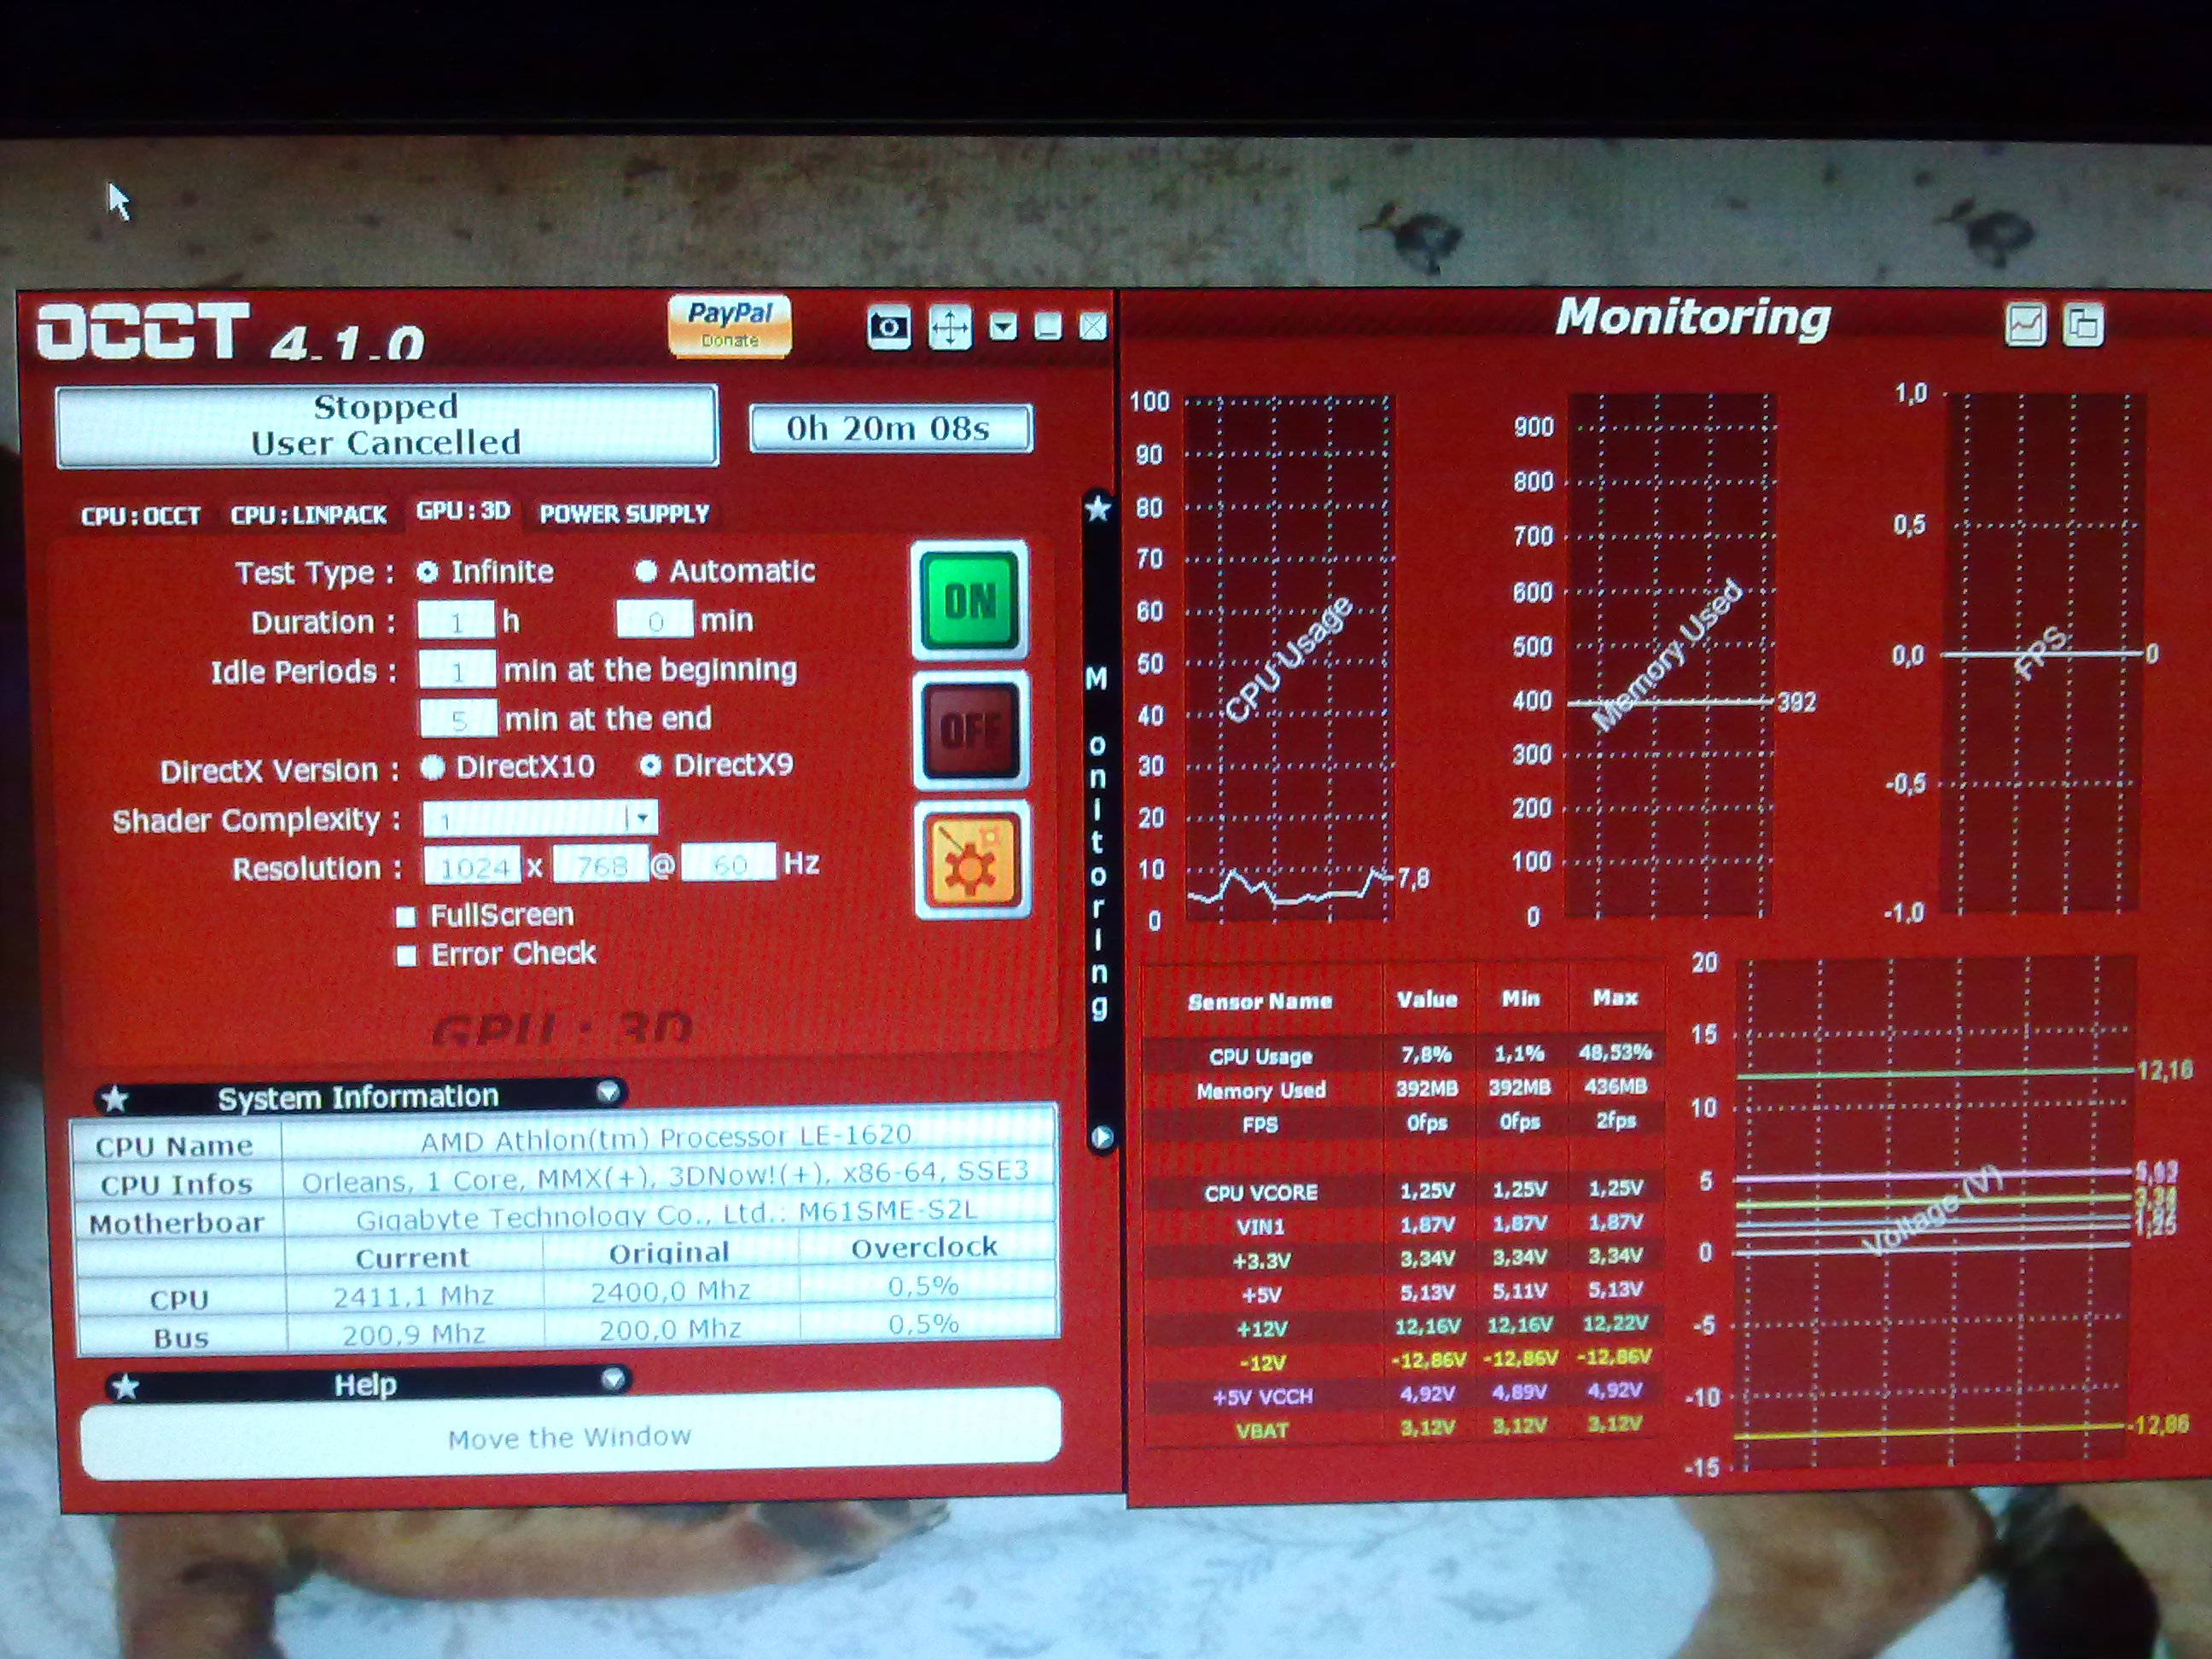The height and width of the screenshot is (1659, 2212).
Task: Switch to the CPU:LINPACK tab
Action: tap(308, 515)
